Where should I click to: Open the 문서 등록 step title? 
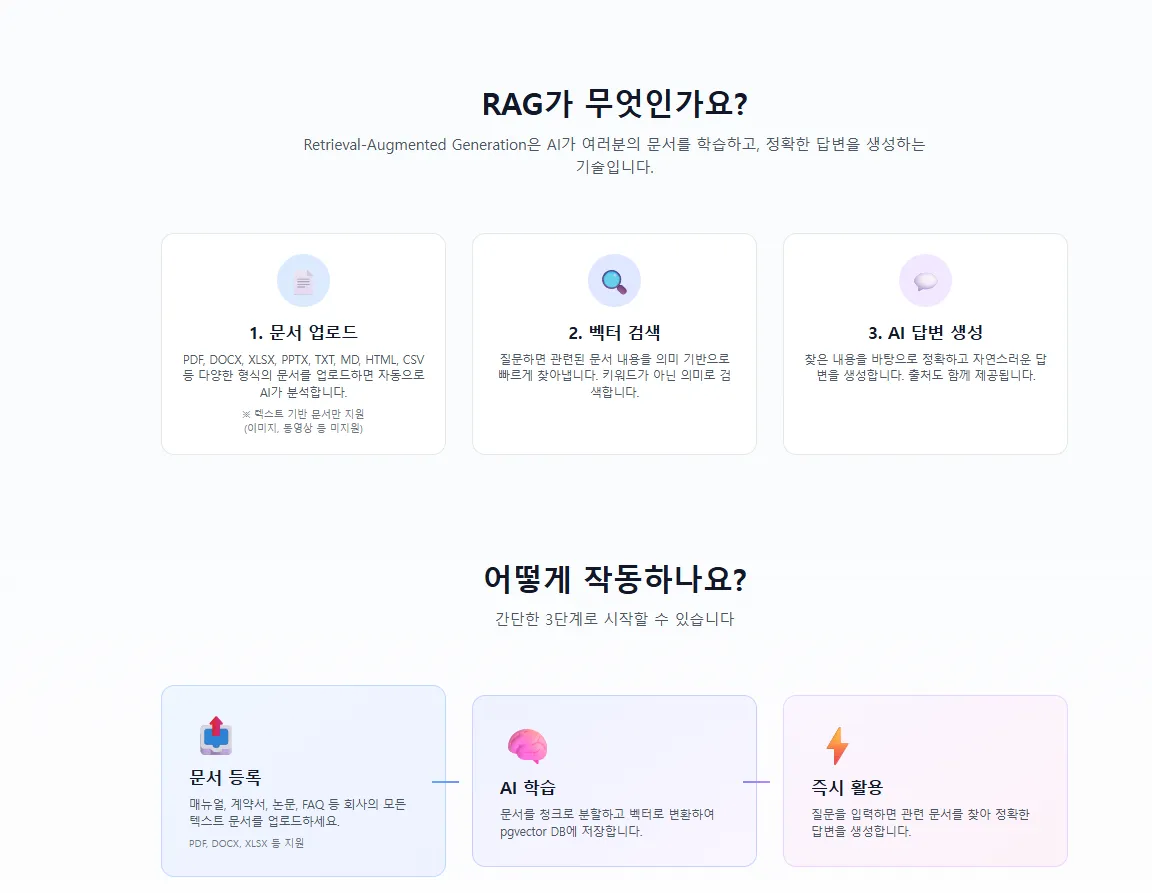225,777
